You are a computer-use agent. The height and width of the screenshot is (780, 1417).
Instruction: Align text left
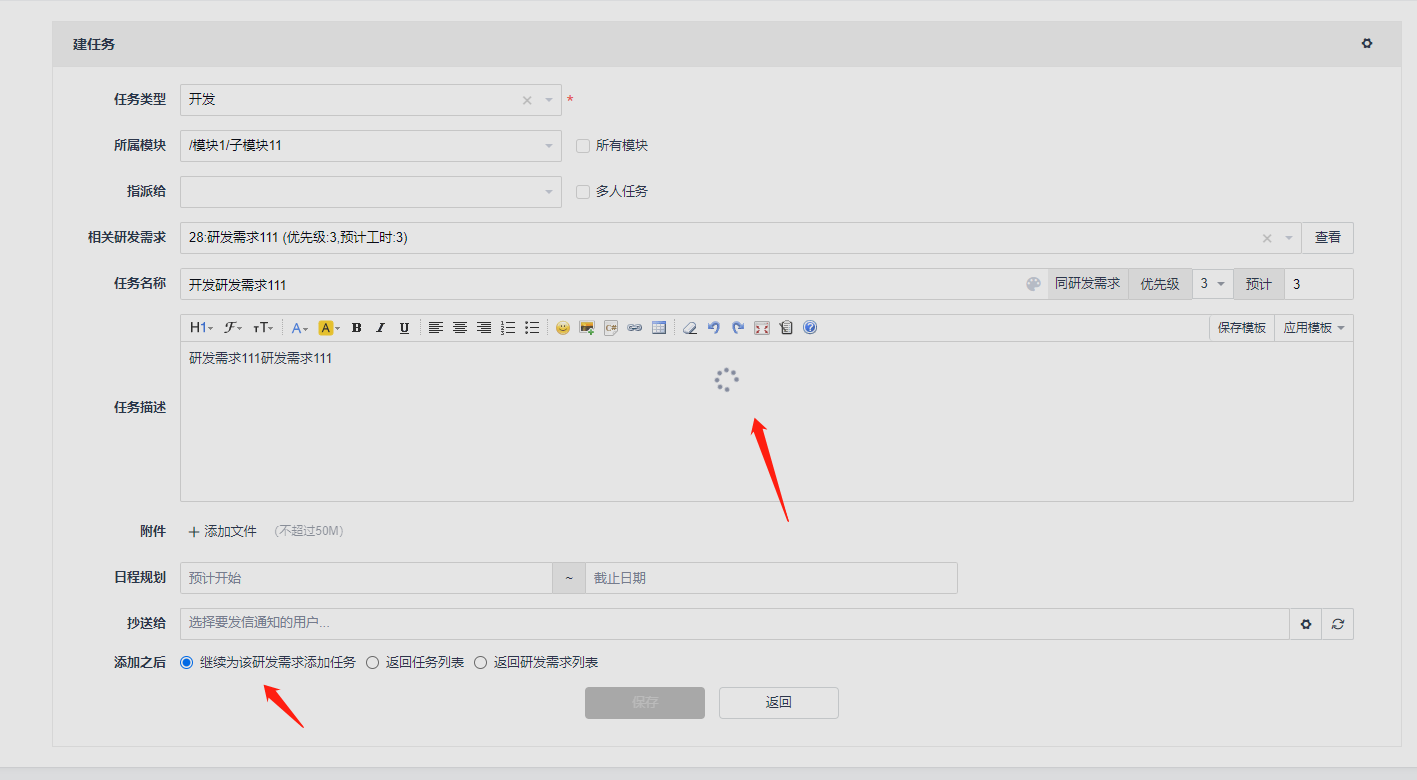(436, 328)
